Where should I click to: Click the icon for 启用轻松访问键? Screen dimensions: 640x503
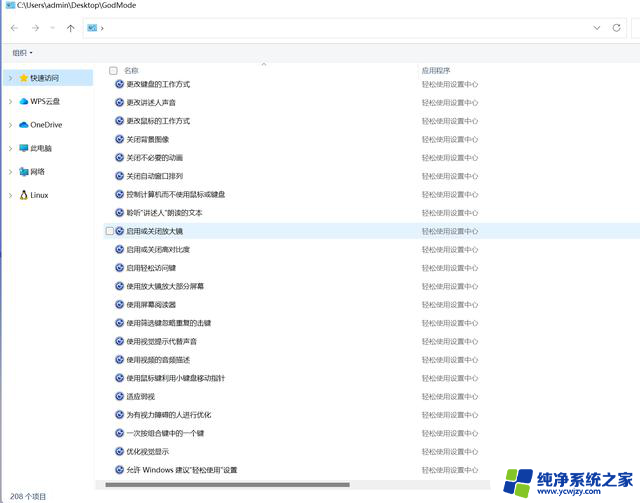pyautogui.click(x=119, y=268)
